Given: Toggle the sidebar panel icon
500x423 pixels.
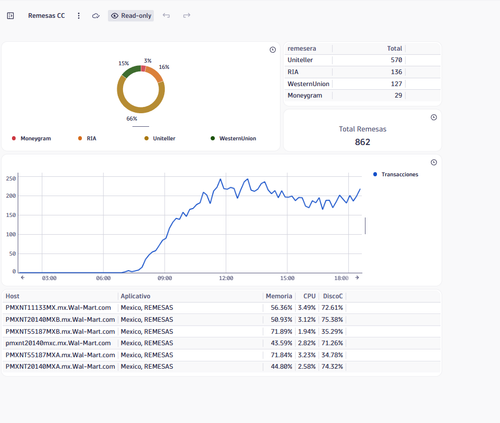Looking at the screenshot, I should [10, 16].
